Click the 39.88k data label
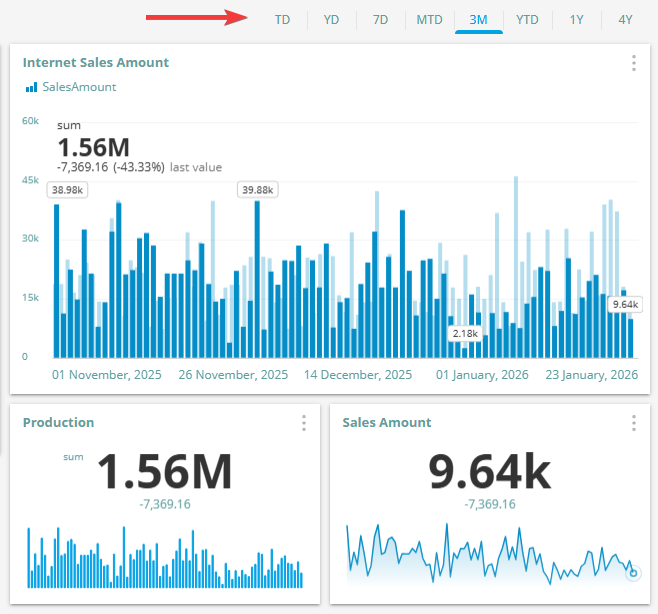This screenshot has height=614, width=658. point(257,189)
